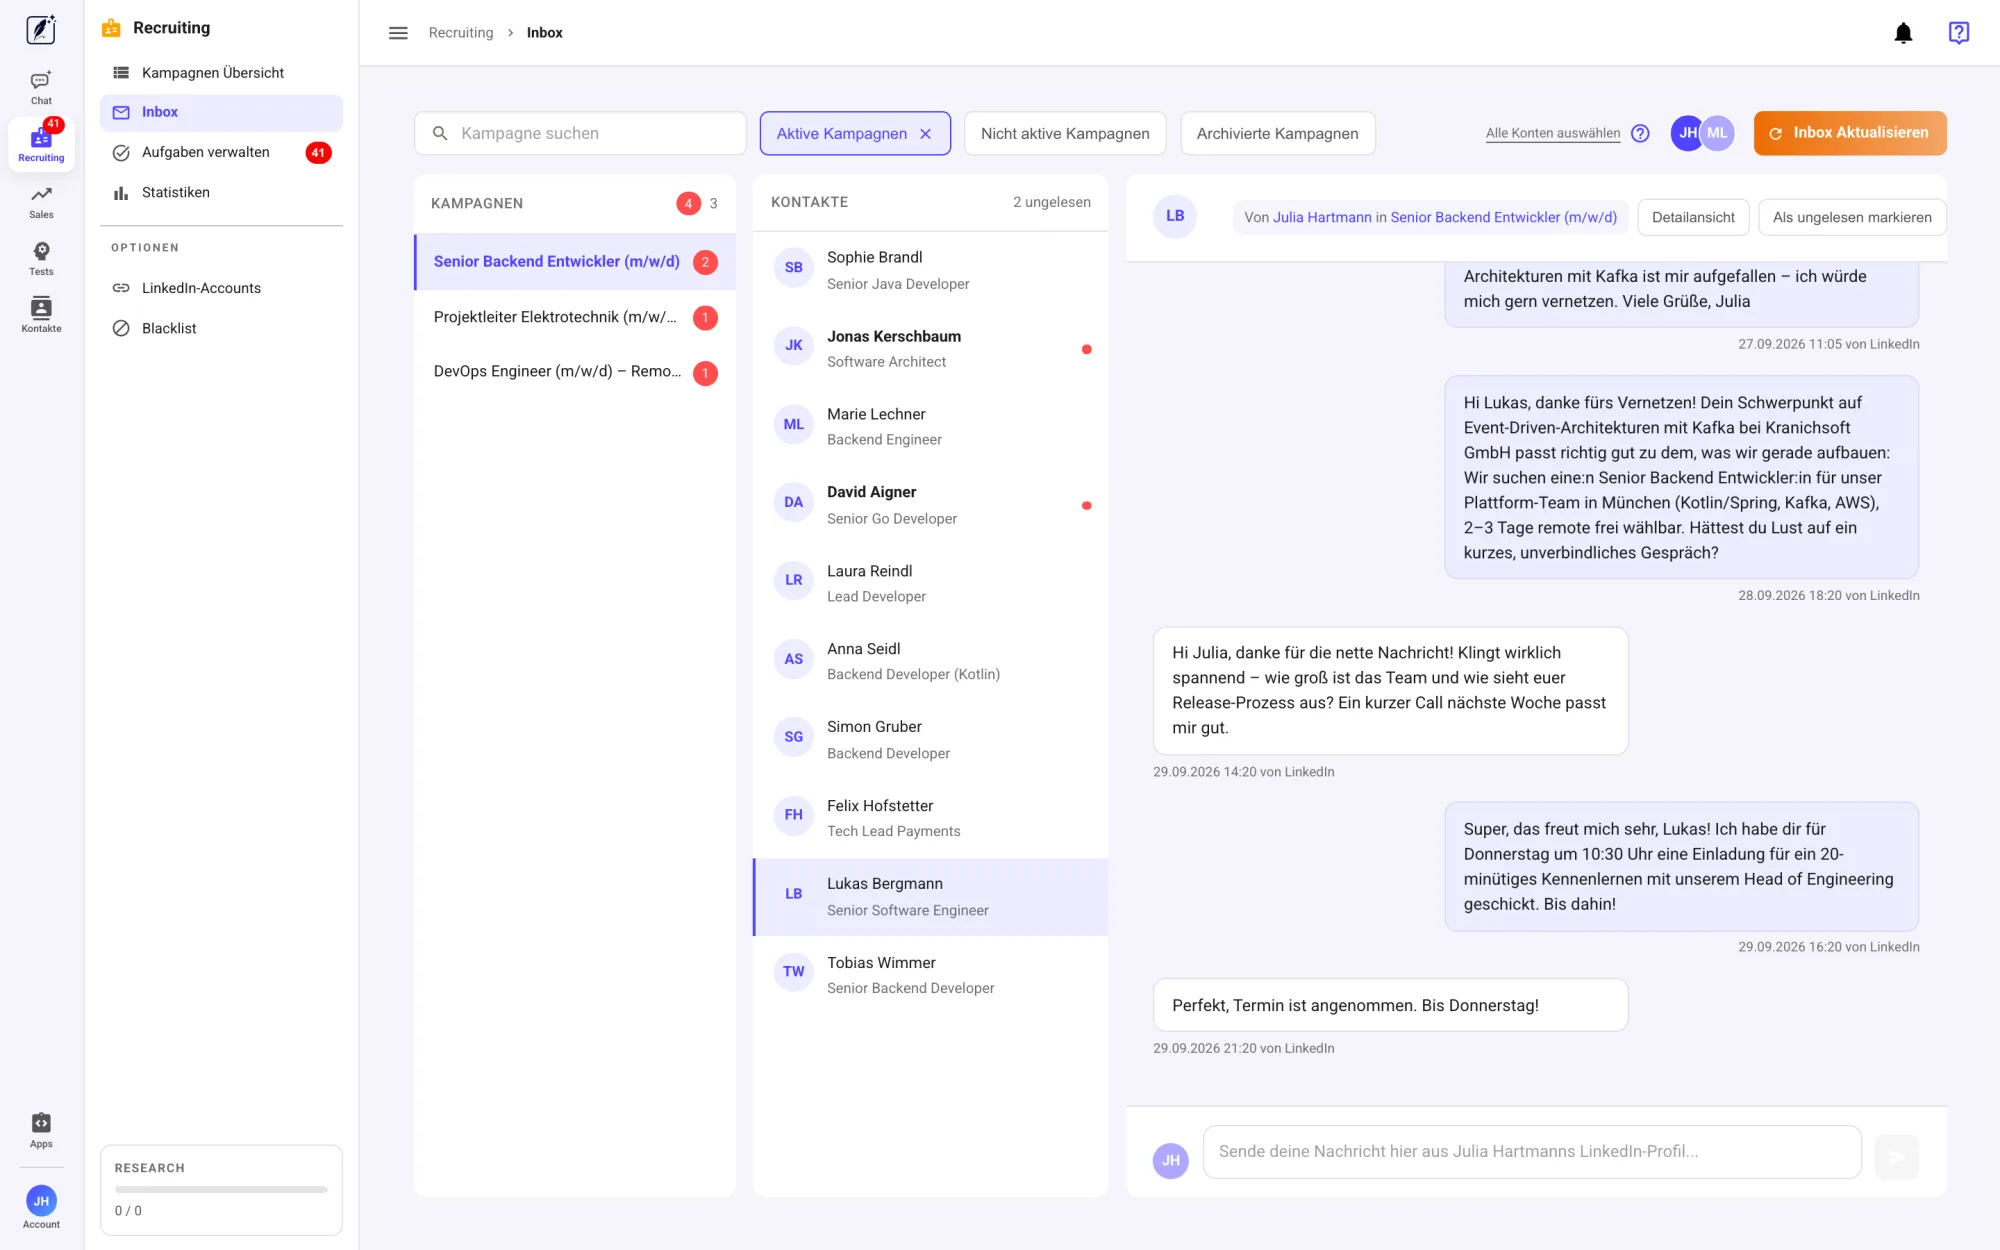
Task: Toggle the Archivierte Kampagnen filter
Action: (1277, 133)
